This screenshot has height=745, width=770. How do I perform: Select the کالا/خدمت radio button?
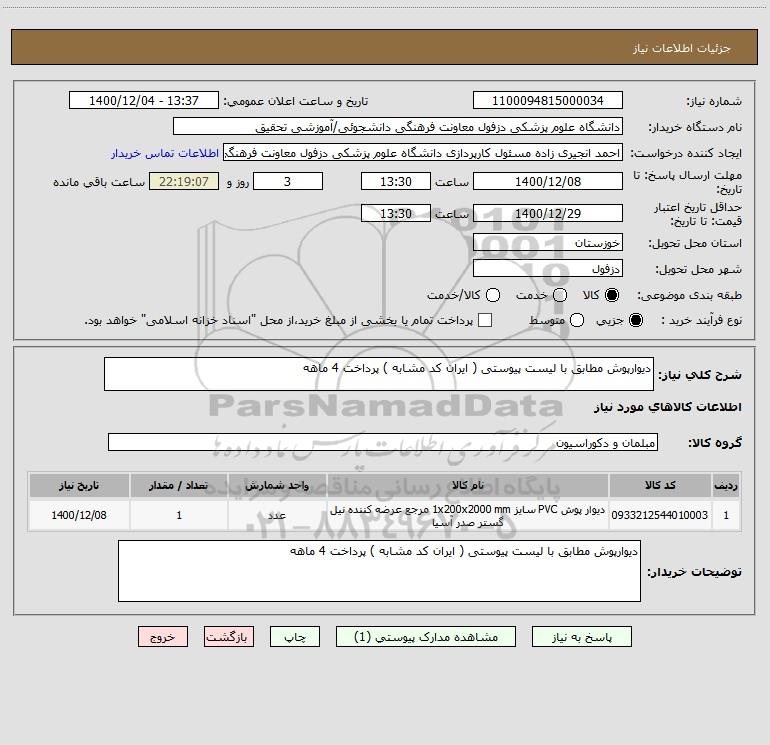pos(493,295)
